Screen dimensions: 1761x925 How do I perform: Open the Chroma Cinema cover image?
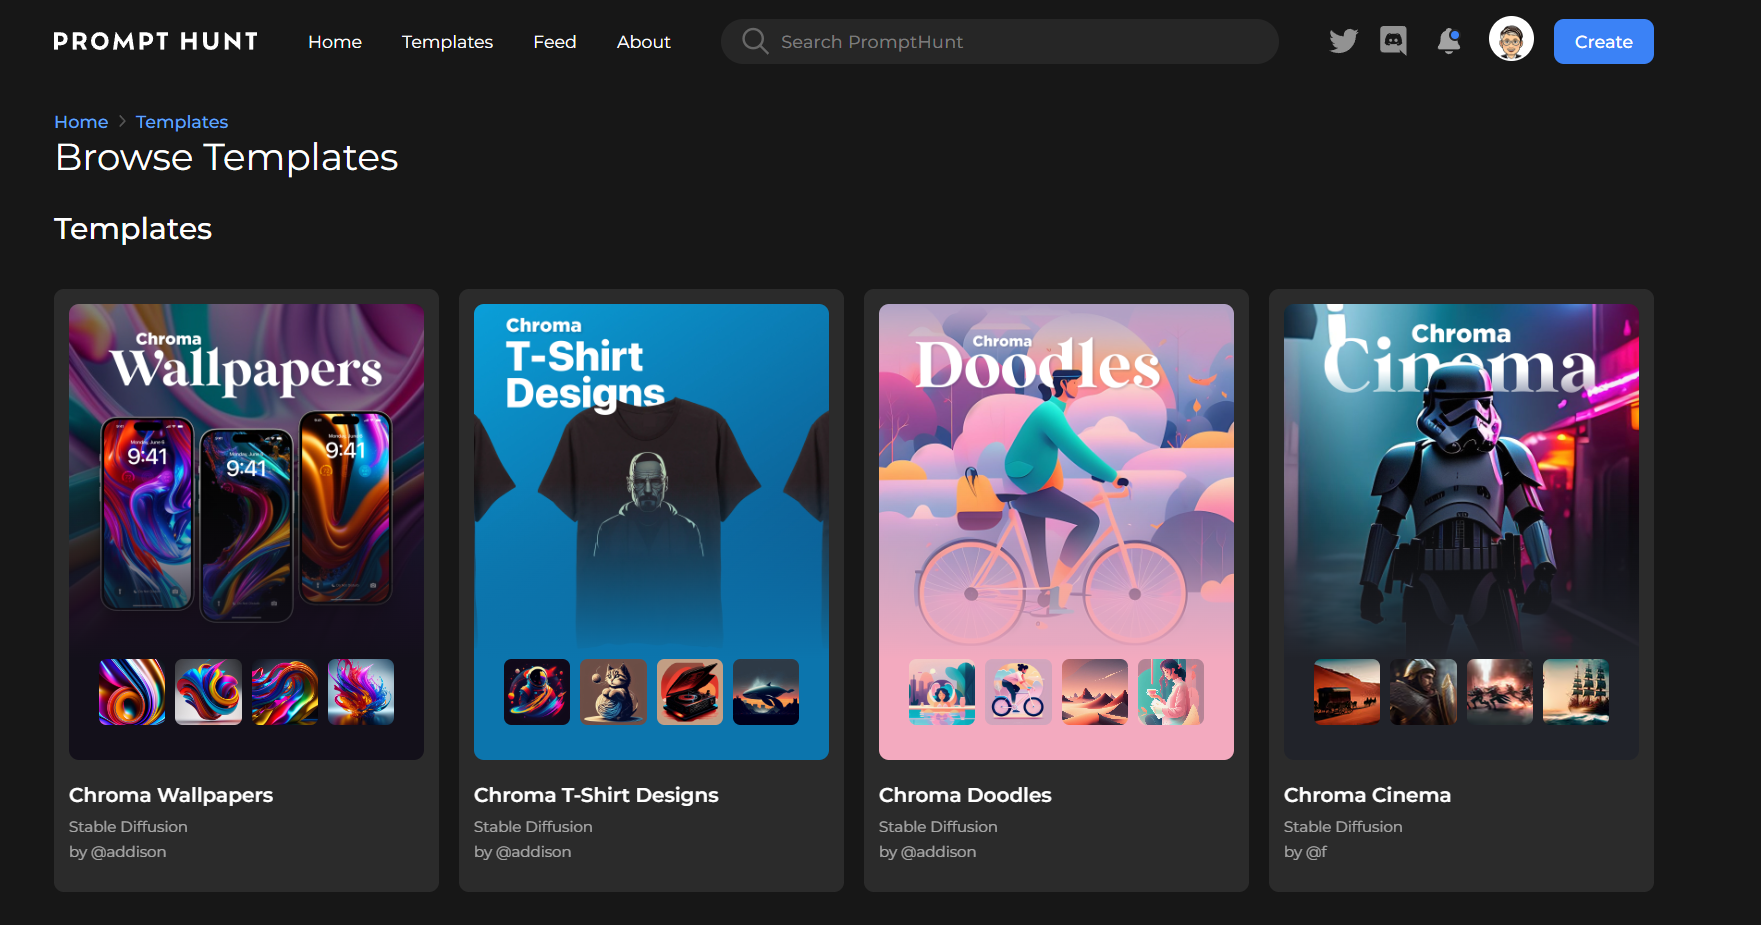1461,531
